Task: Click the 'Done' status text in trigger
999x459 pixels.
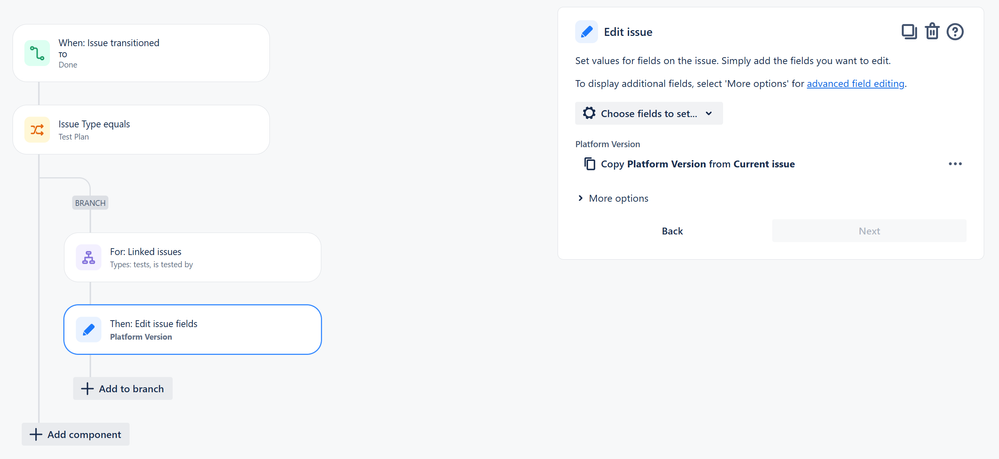Action: [x=68, y=65]
